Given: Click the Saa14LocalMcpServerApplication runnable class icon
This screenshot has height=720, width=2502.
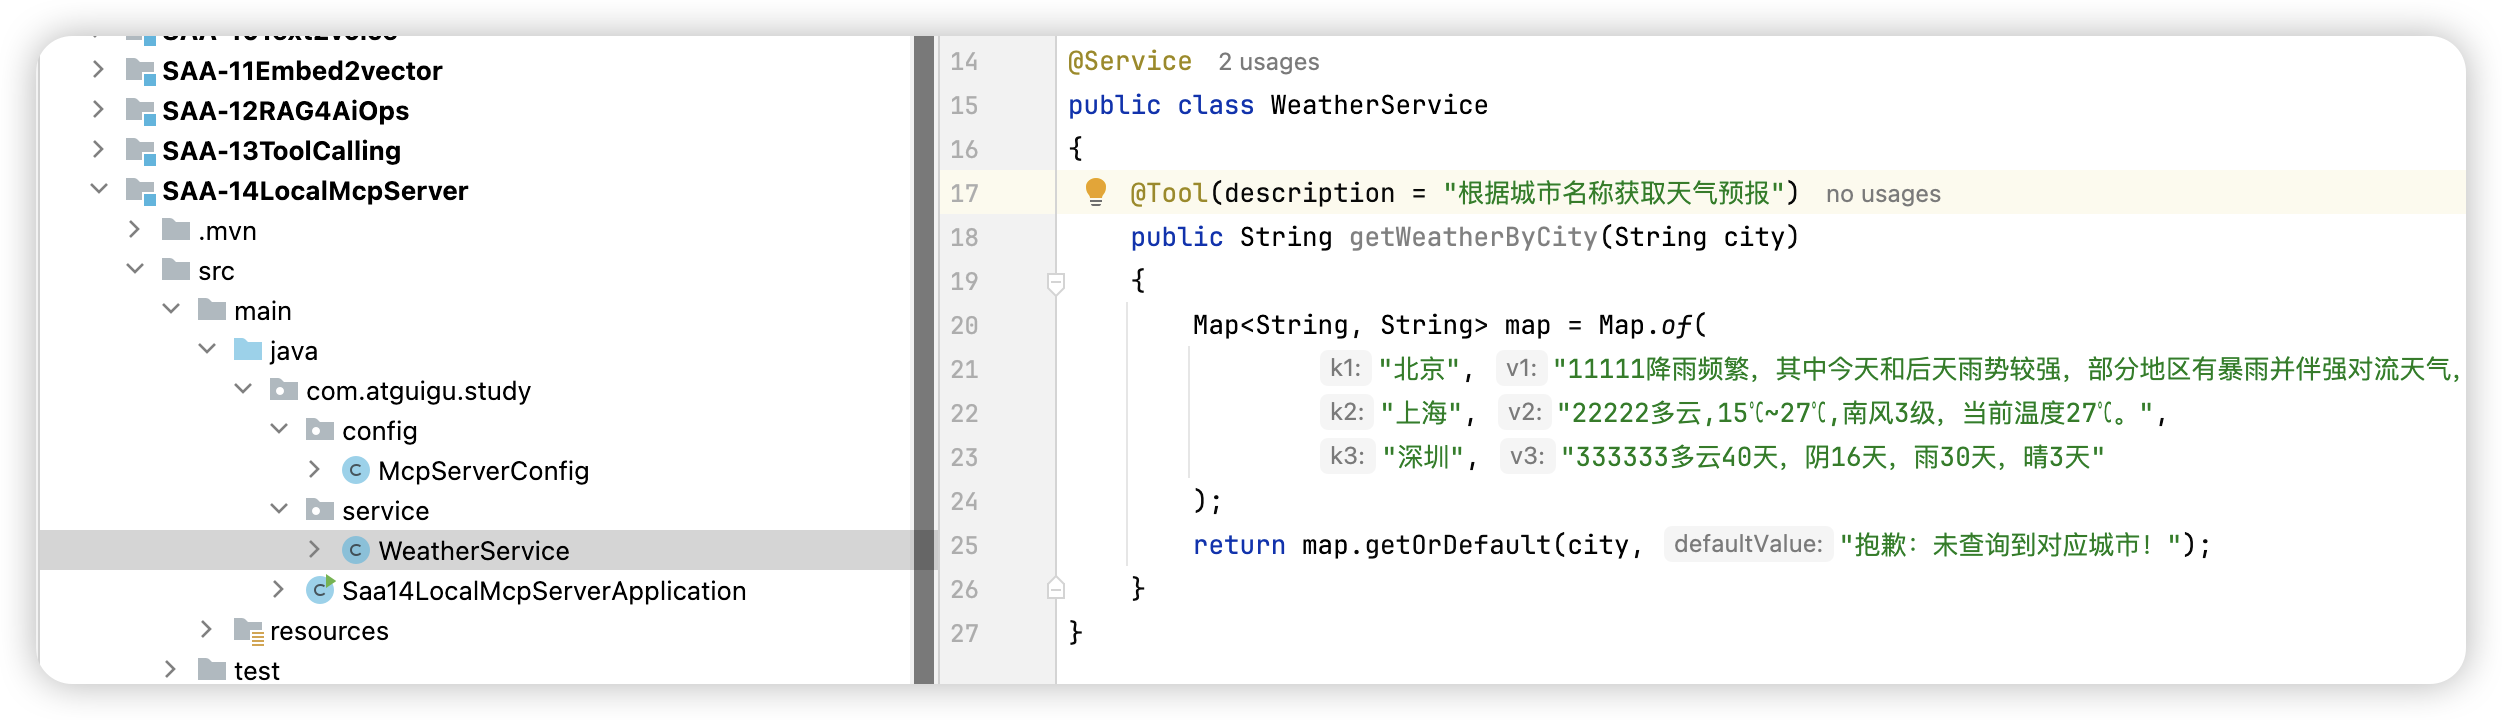Looking at the screenshot, I should coord(320,590).
